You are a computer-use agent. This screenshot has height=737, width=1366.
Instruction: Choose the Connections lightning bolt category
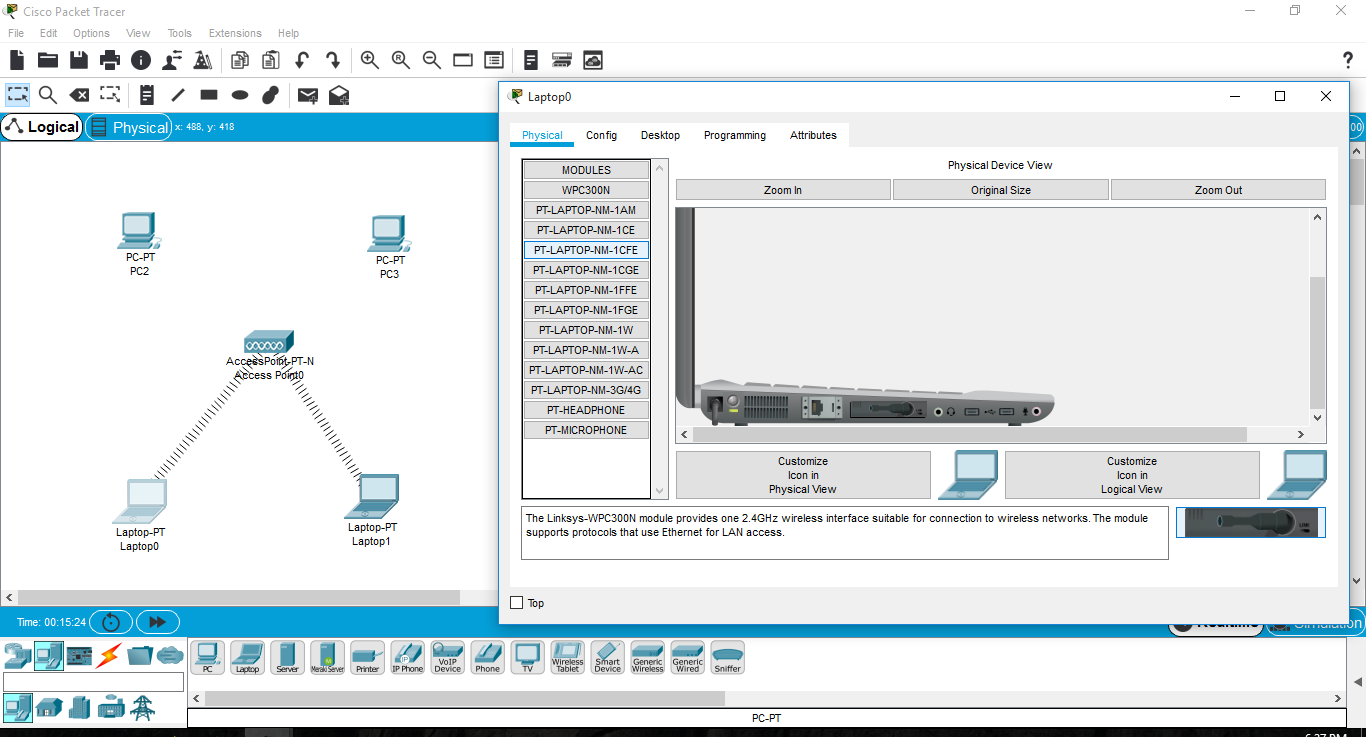point(109,656)
